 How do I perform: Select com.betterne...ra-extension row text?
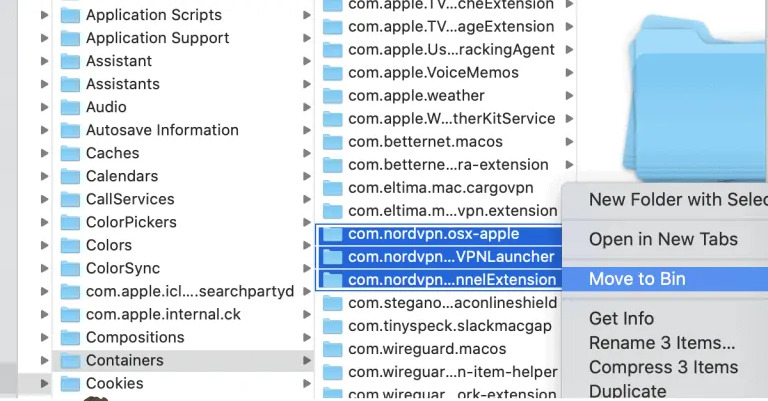(448, 165)
